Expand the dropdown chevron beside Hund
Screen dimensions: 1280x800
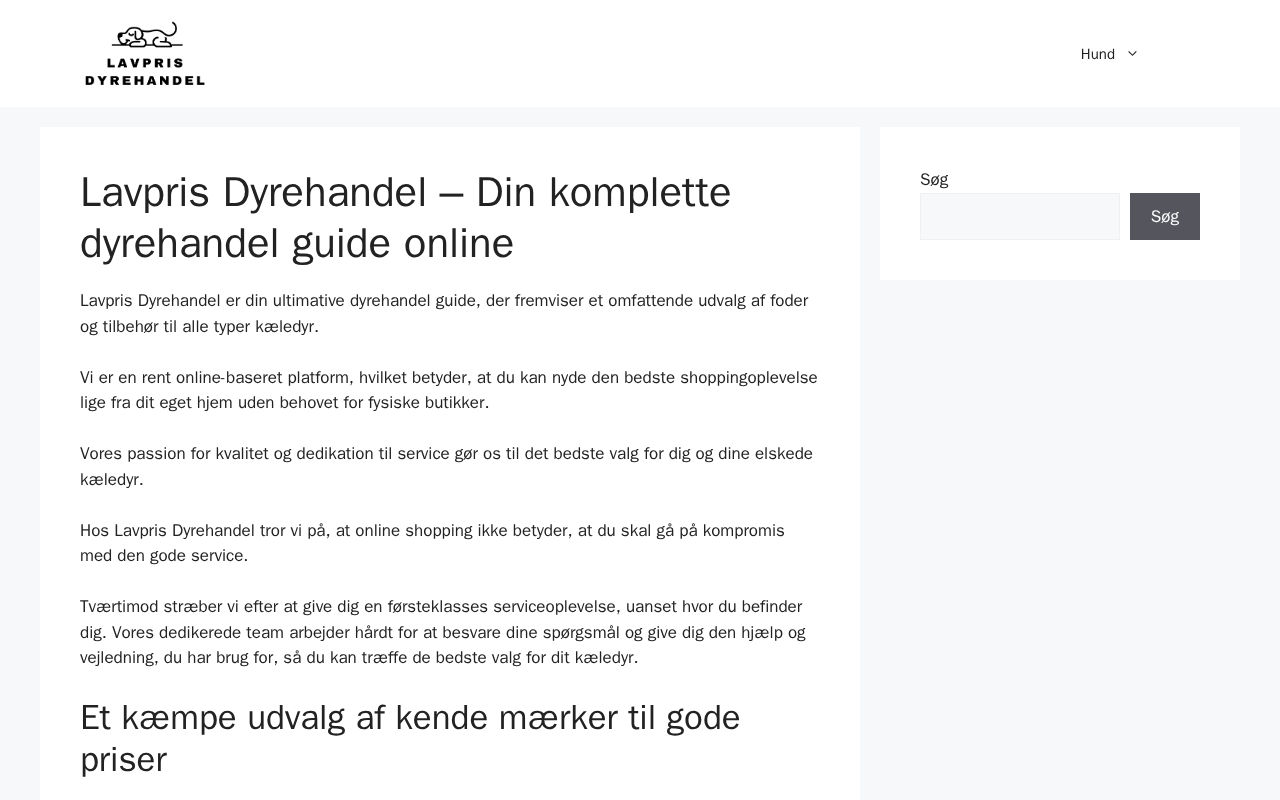point(1132,54)
